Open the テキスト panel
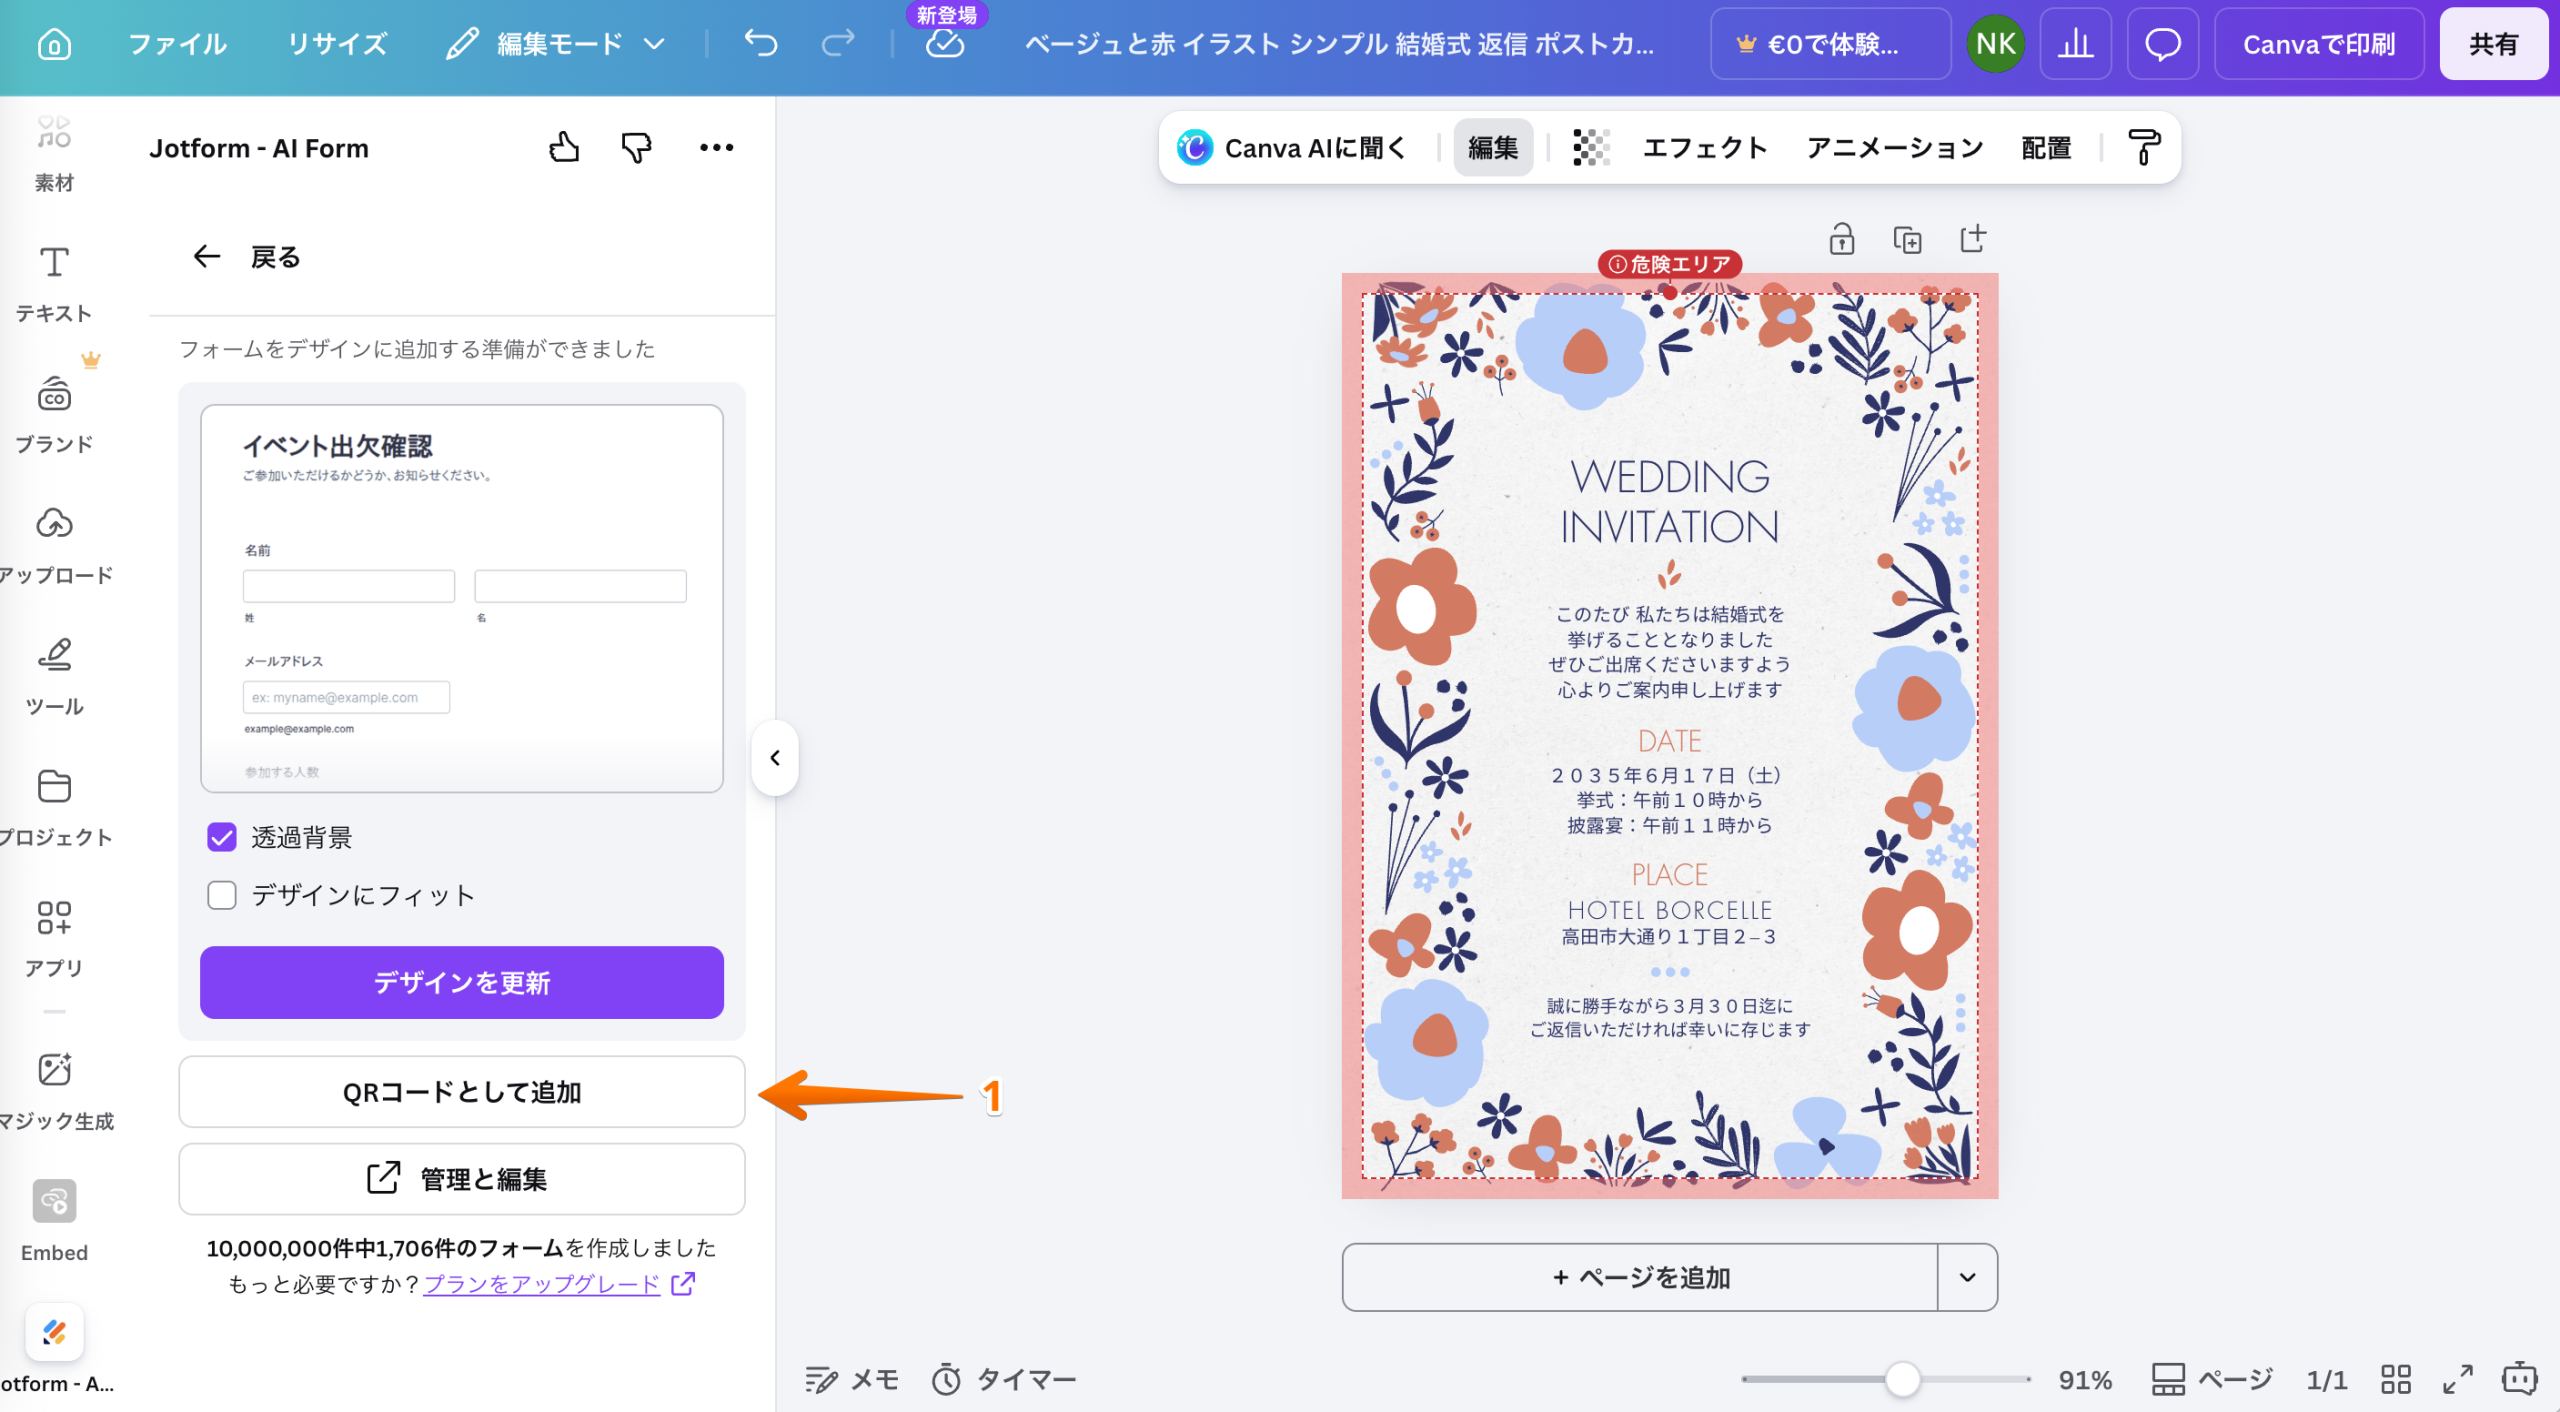 click(54, 284)
